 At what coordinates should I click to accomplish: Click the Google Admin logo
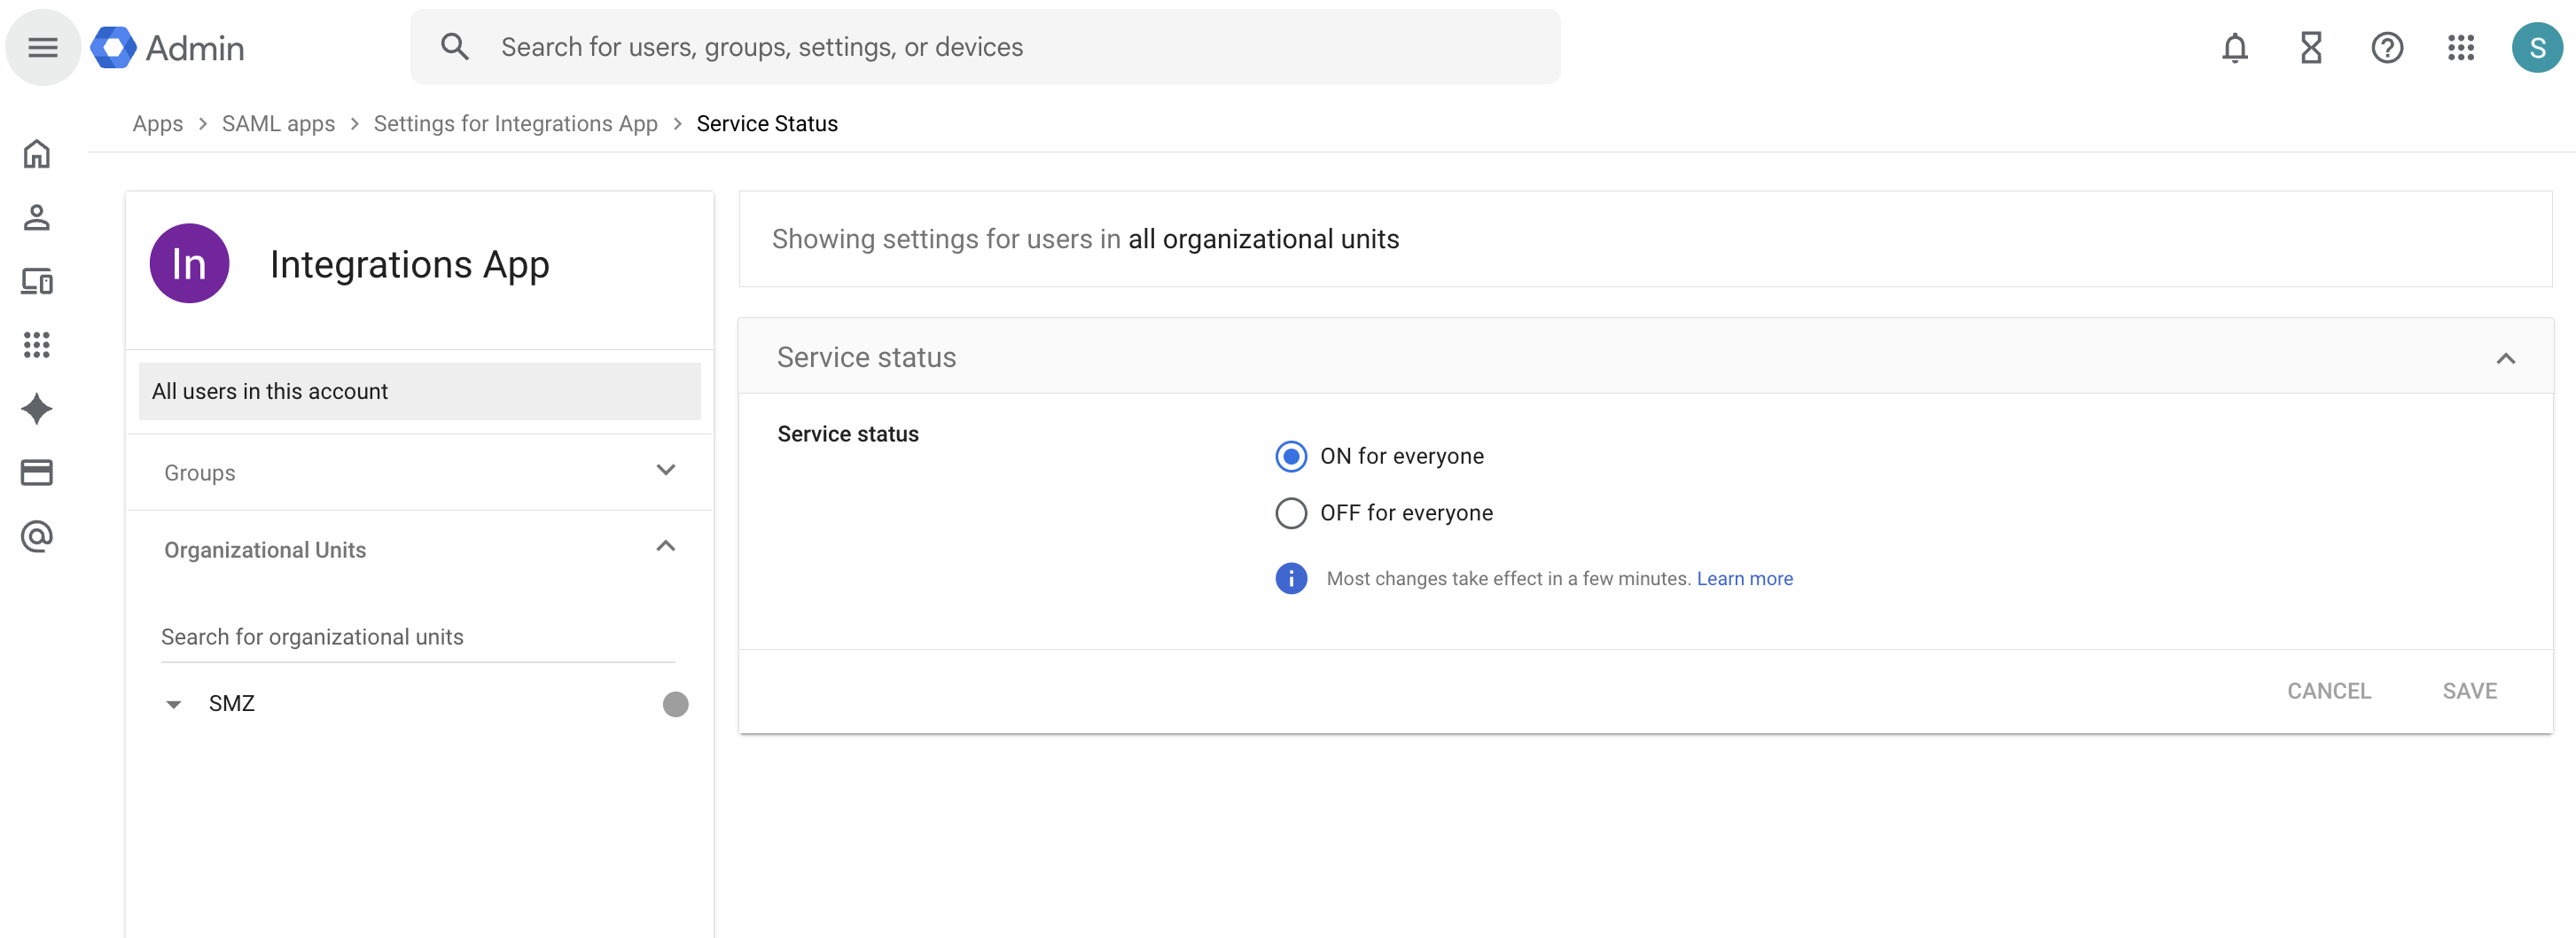click(167, 47)
